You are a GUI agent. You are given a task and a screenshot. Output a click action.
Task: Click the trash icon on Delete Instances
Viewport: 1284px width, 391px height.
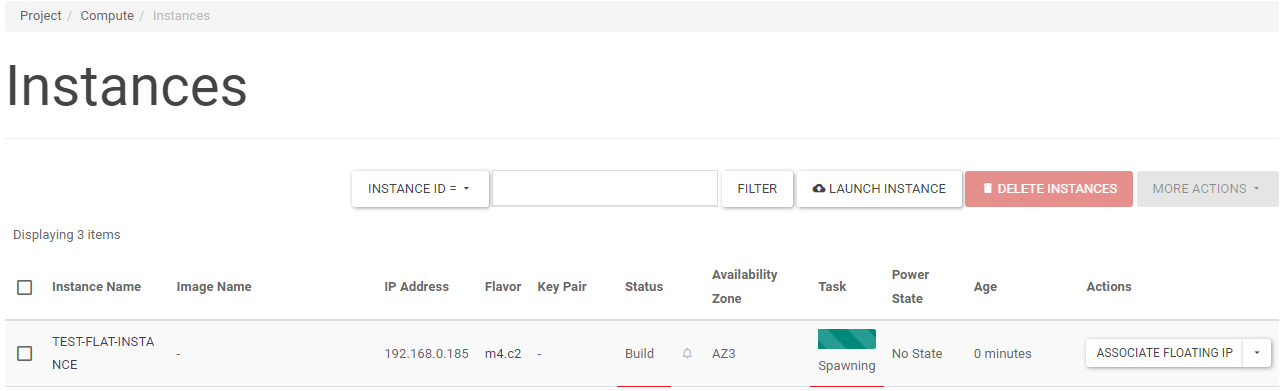[988, 189]
